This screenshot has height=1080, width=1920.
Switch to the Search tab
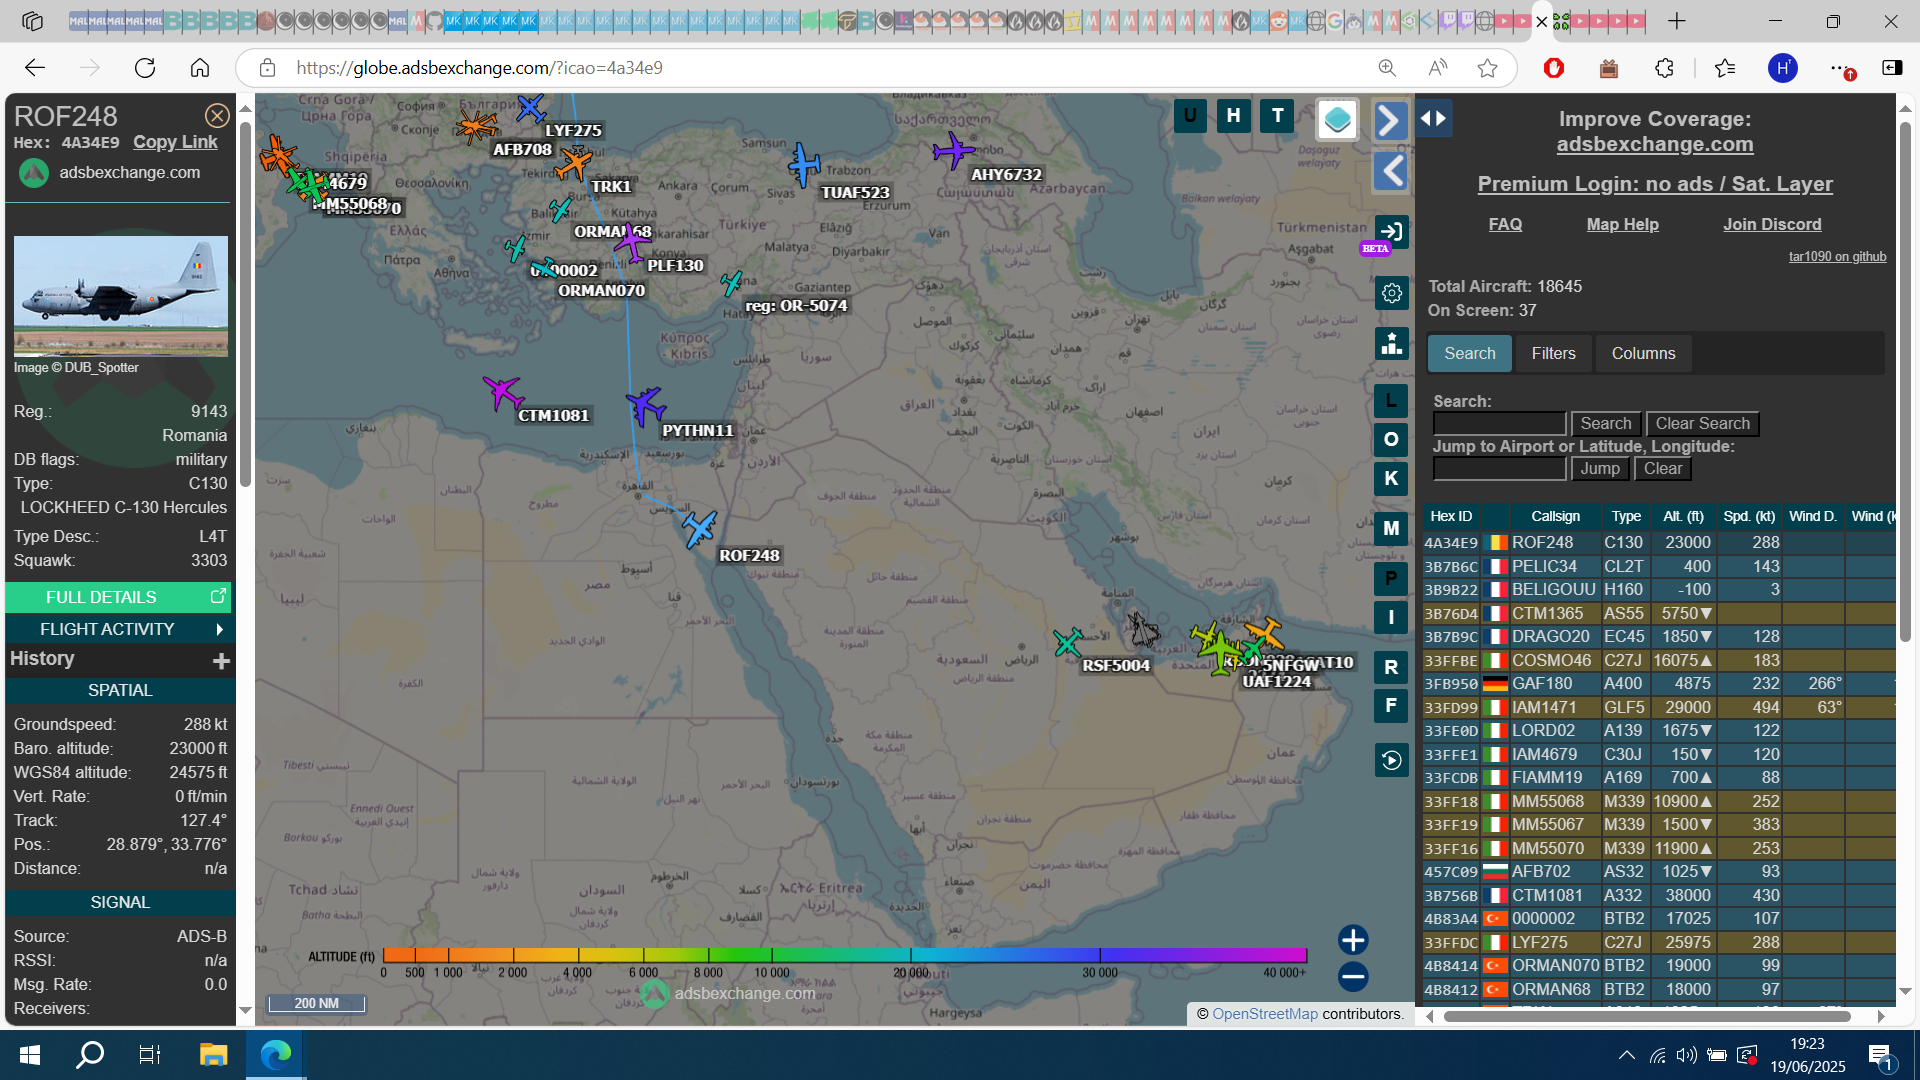point(1469,354)
